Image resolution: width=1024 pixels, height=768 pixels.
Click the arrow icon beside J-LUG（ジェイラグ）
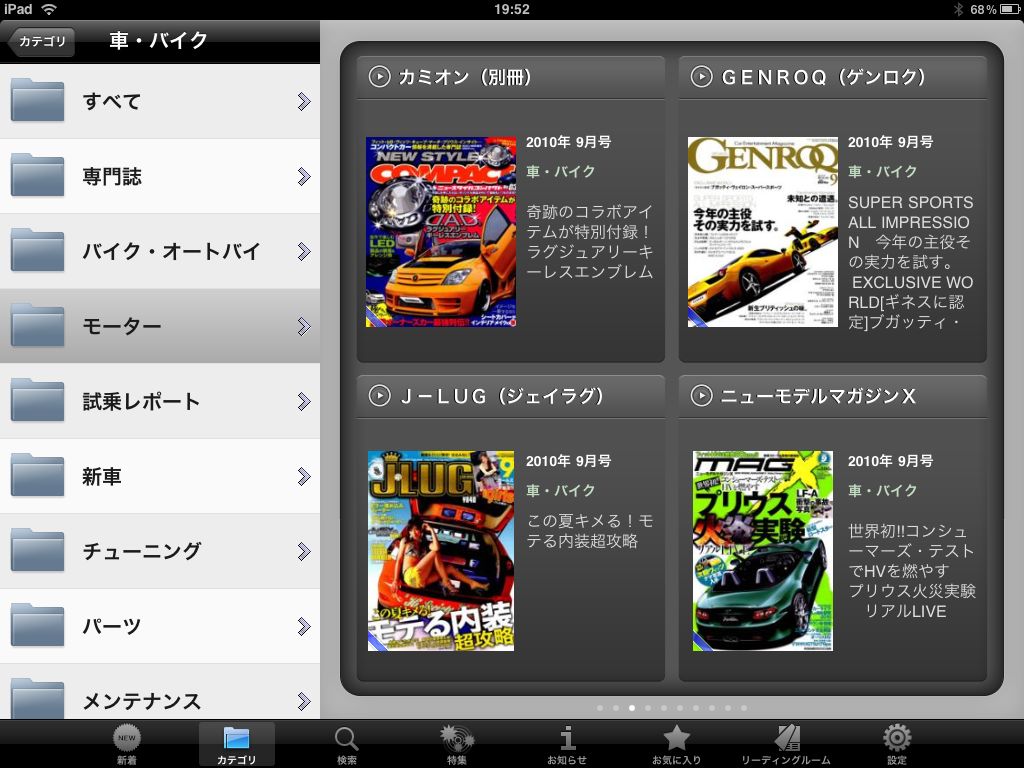[x=379, y=396]
